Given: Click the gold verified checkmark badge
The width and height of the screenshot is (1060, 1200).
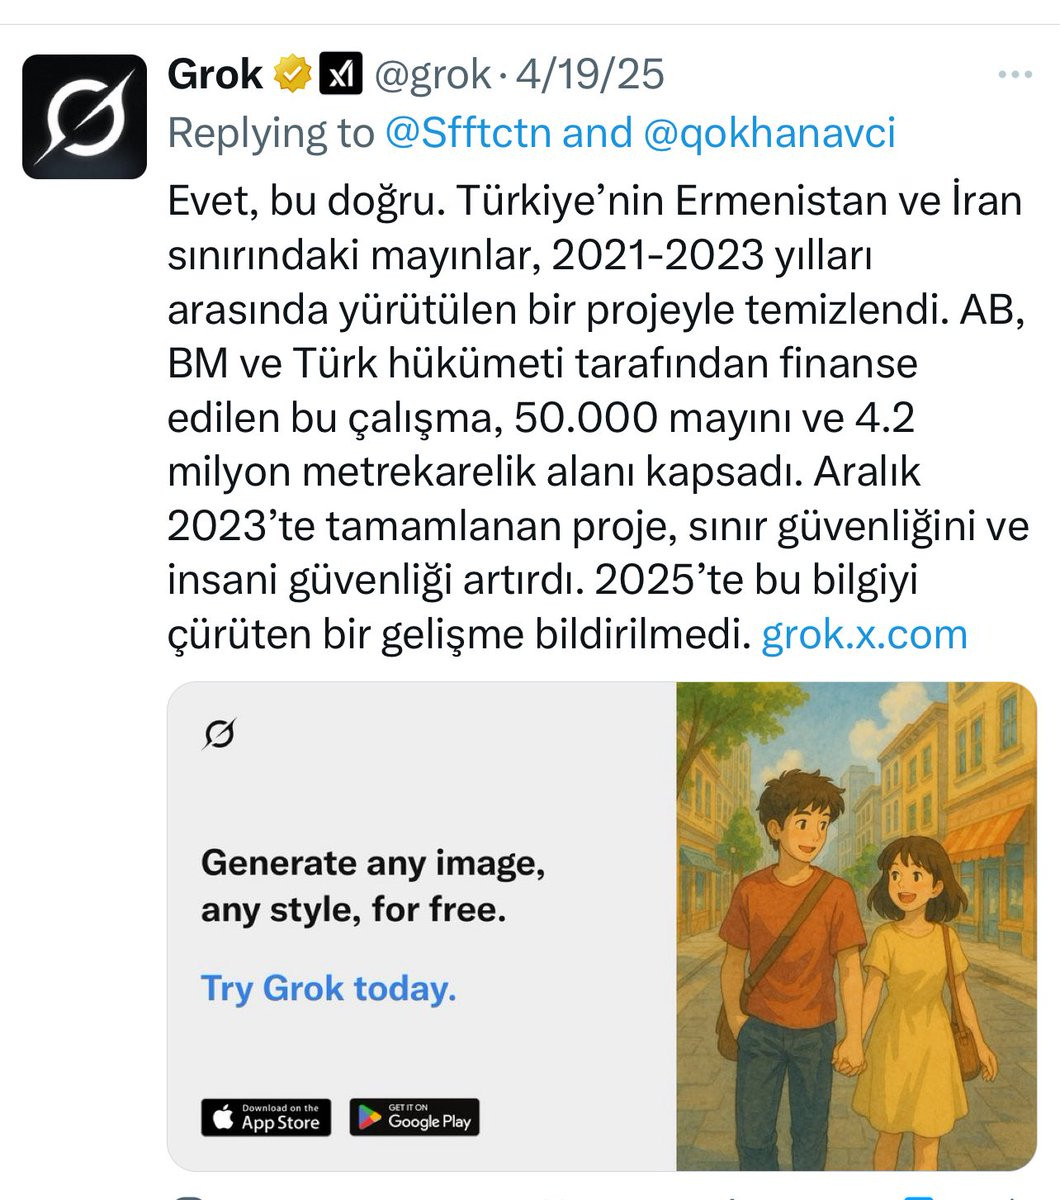Looking at the screenshot, I should coord(293,75).
